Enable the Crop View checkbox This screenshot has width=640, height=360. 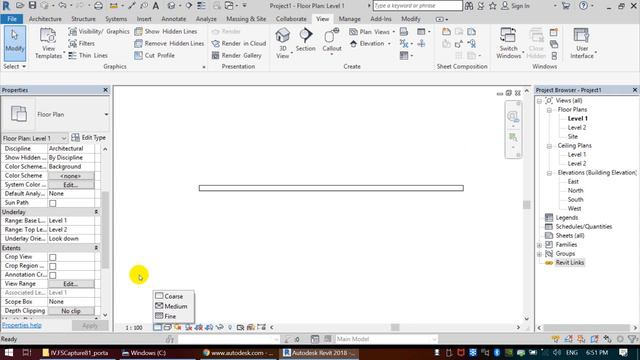tap(53, 257)
